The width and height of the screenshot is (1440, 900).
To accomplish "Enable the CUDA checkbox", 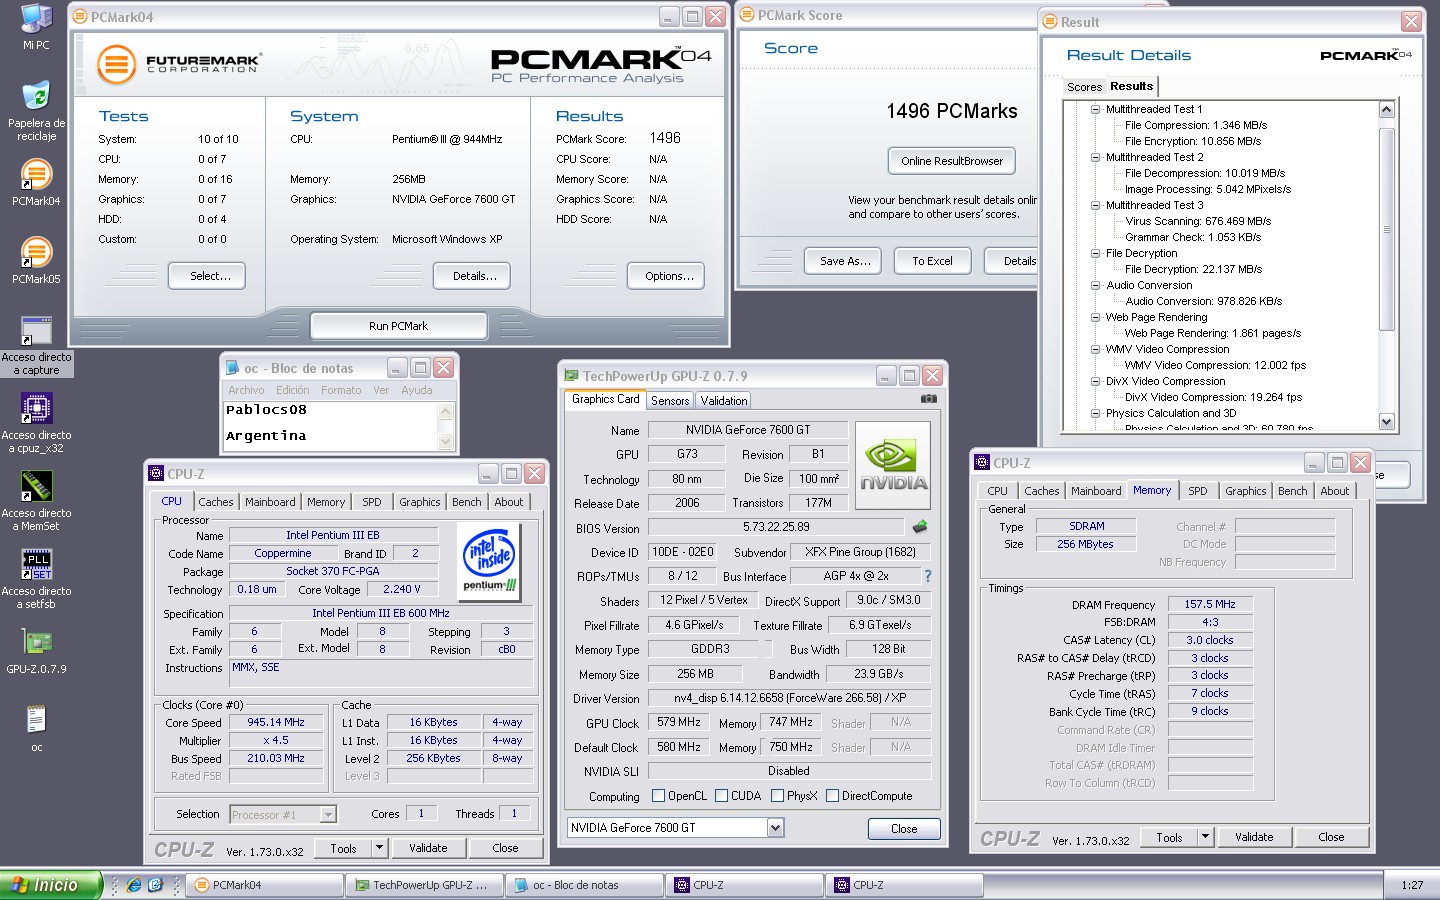I will point(721,796).
